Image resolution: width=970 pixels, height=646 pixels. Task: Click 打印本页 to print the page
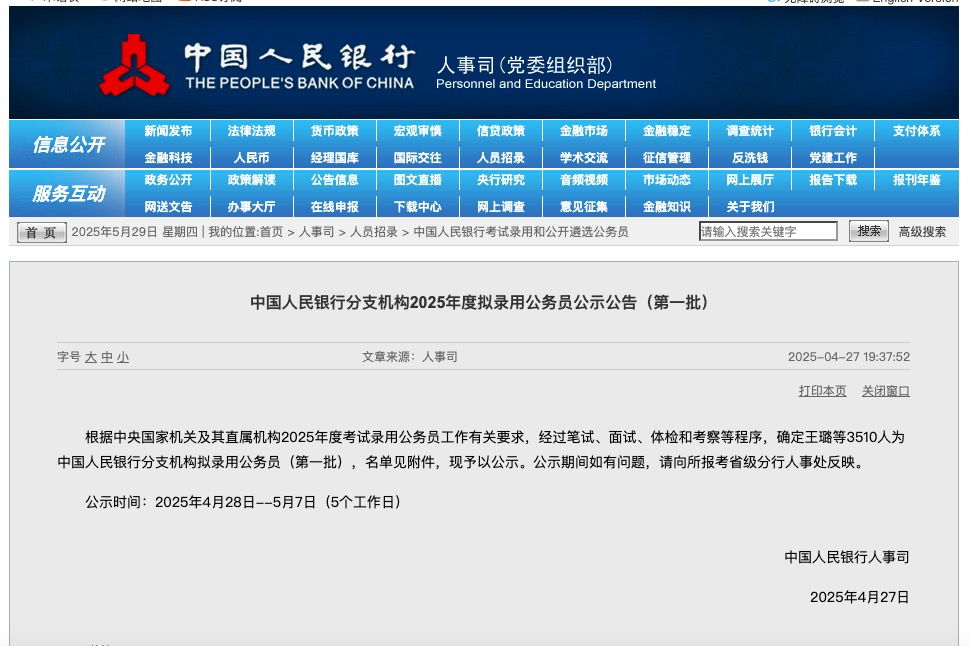[822, 391]
